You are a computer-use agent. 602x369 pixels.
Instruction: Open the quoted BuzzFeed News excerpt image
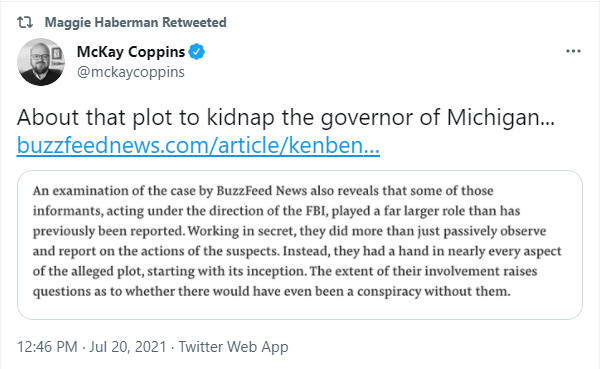300,245
